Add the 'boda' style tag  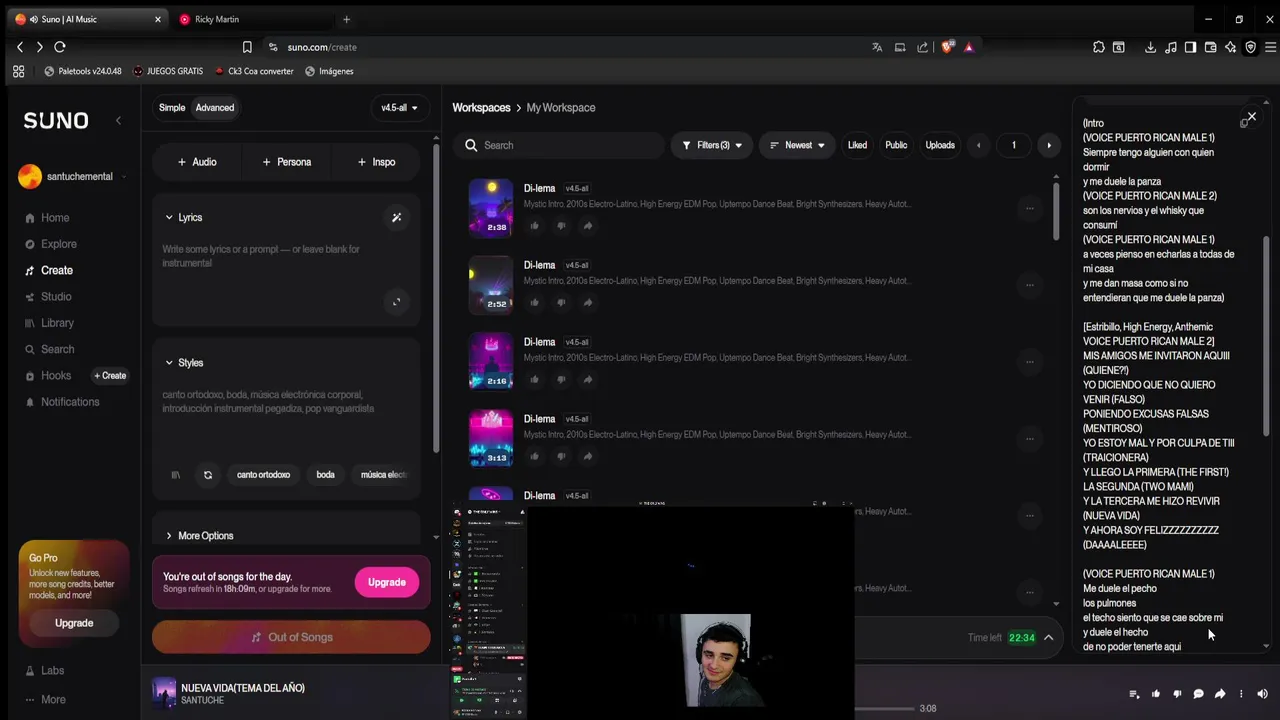tap(325, 475)
